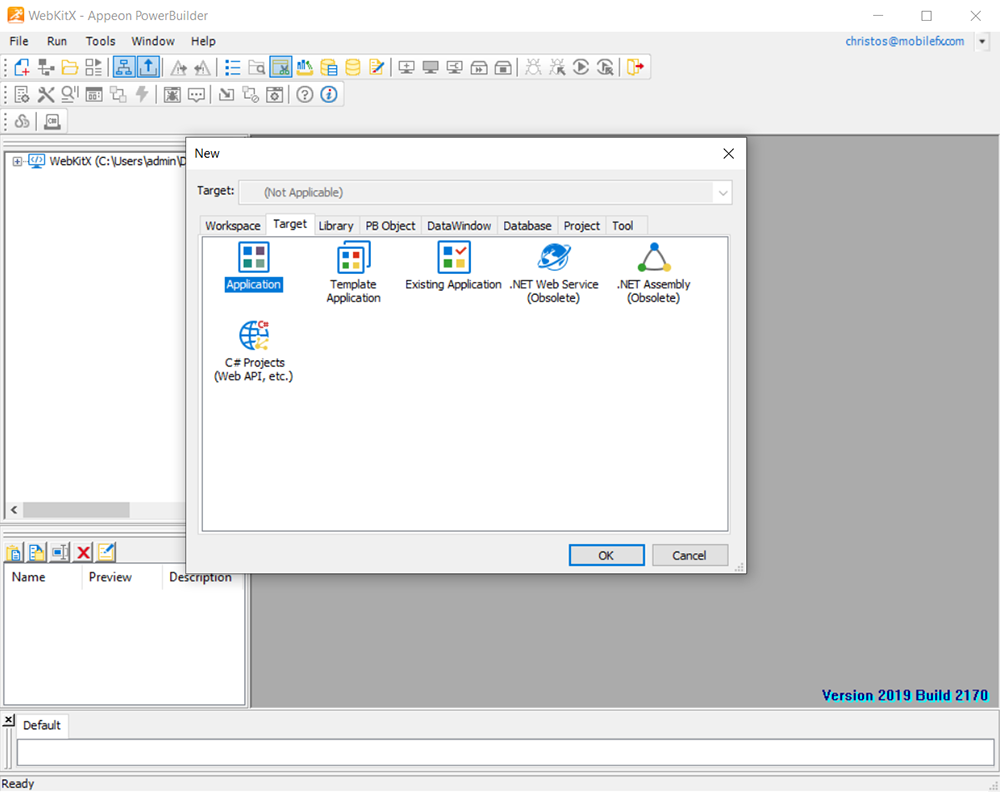Click the To-Do List bullet icon

(233, 67)
